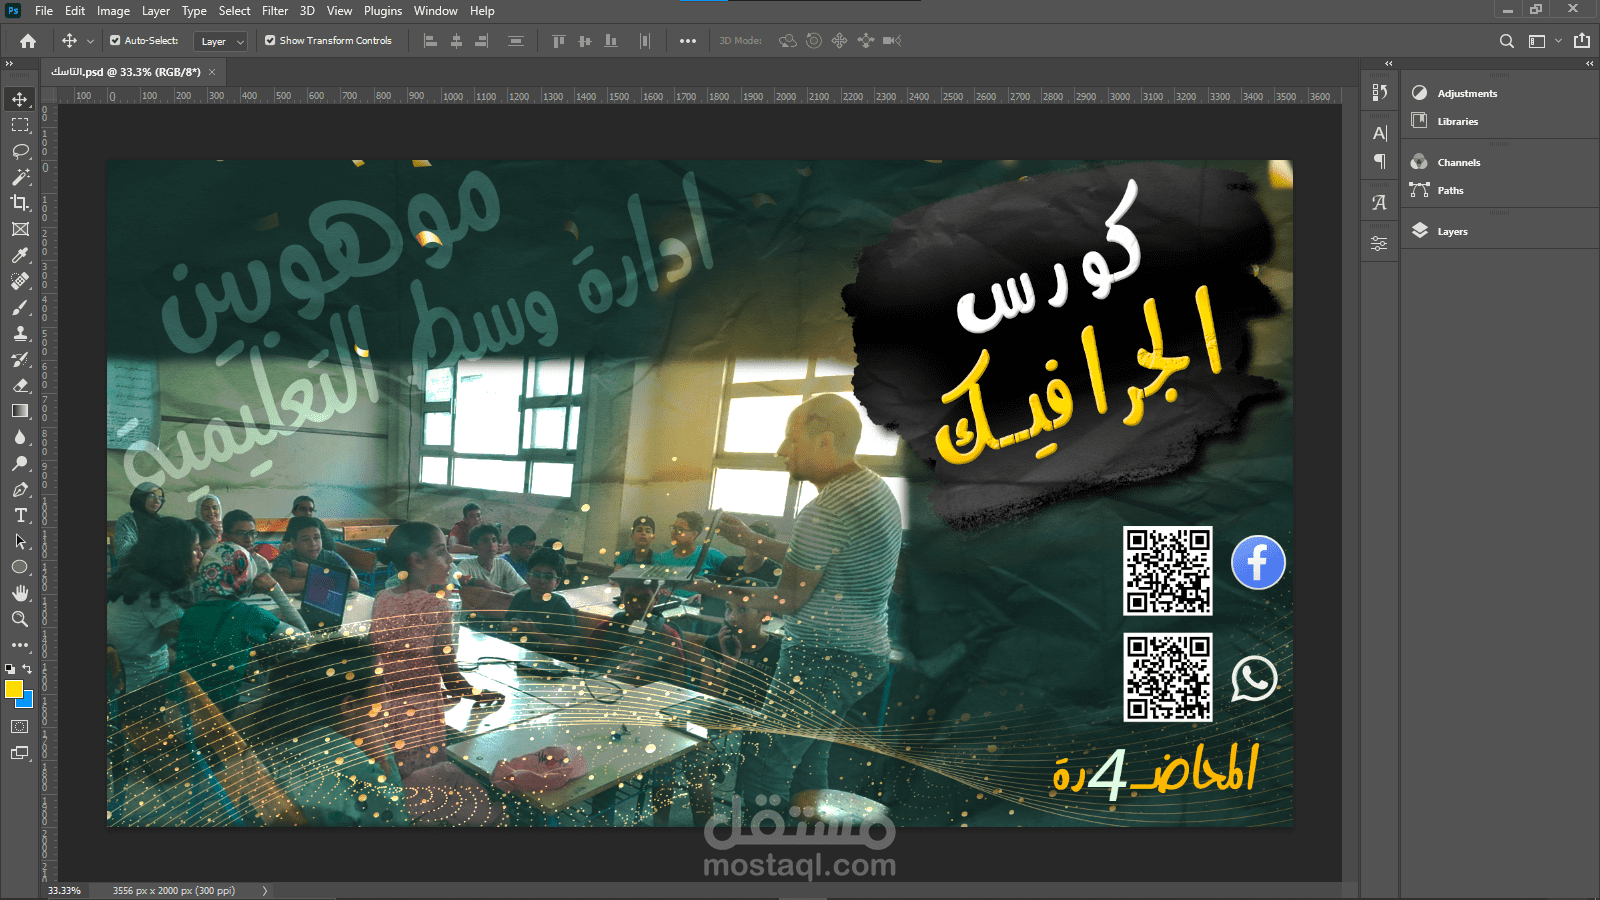The height and width of the screenshot is (900, 1600).
Task: Select the Hand tool
Action: click(x=20, y=593)
